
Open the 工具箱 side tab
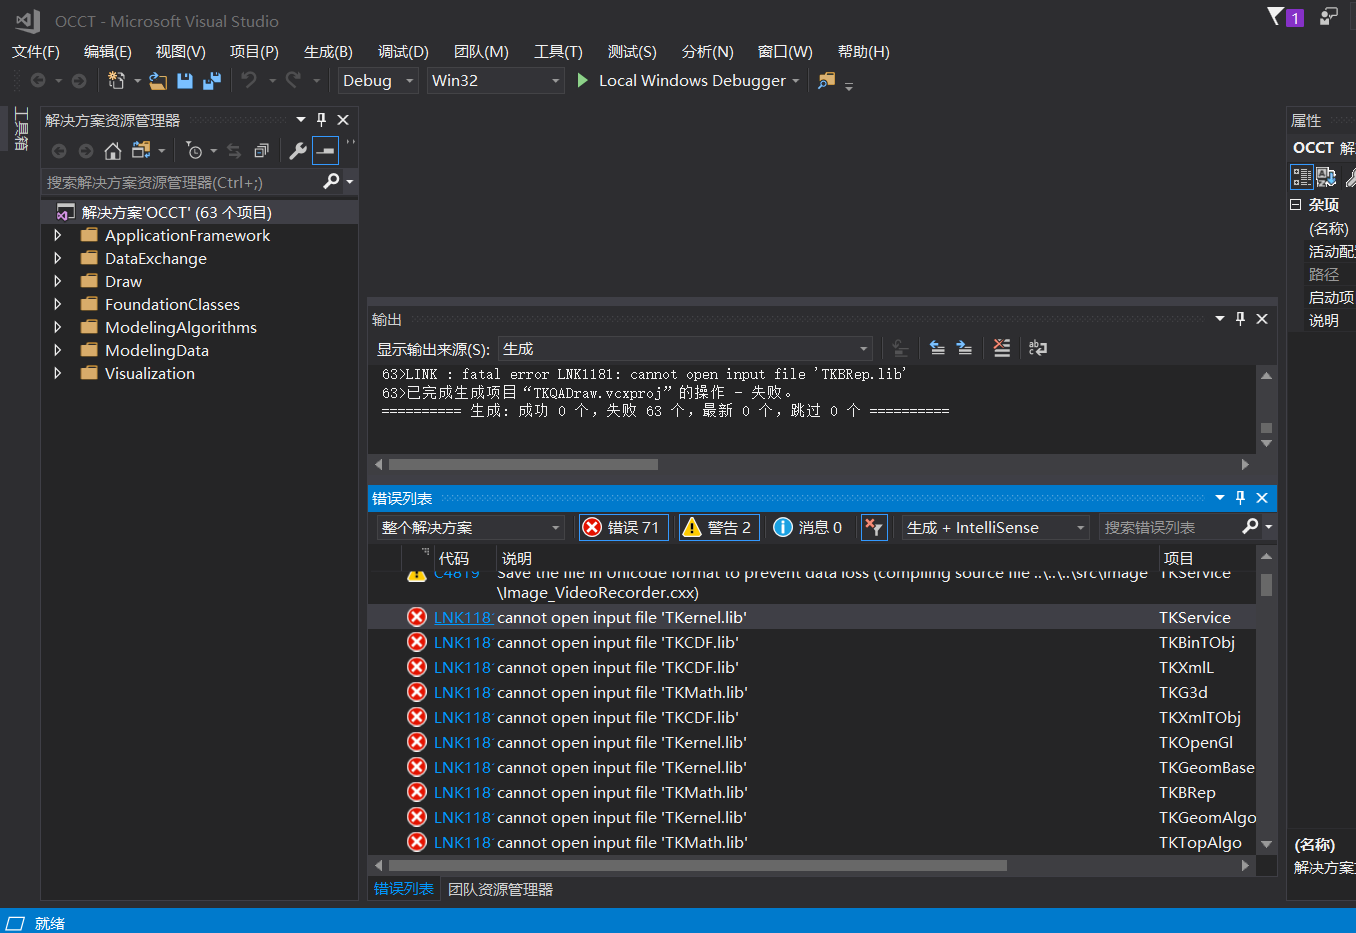[20, 129]
